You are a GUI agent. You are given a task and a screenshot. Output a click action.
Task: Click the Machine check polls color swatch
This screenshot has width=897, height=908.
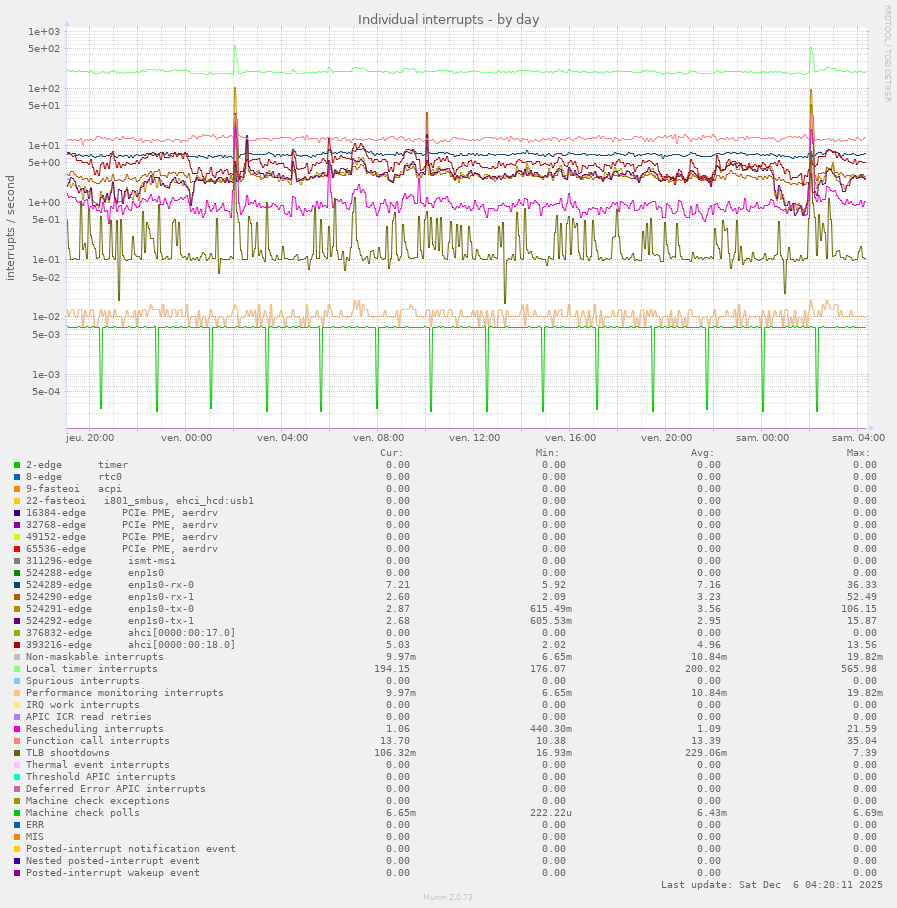point(17,813)
